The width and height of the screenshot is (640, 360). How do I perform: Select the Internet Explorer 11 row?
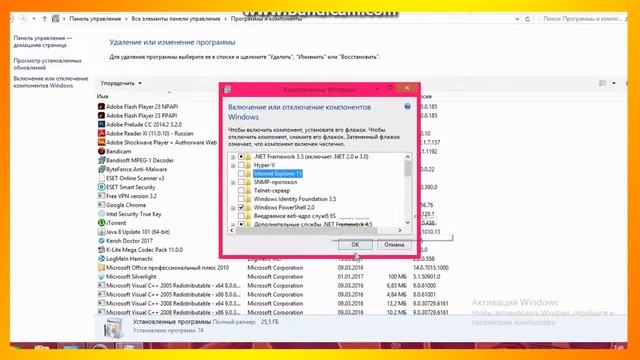278,174
